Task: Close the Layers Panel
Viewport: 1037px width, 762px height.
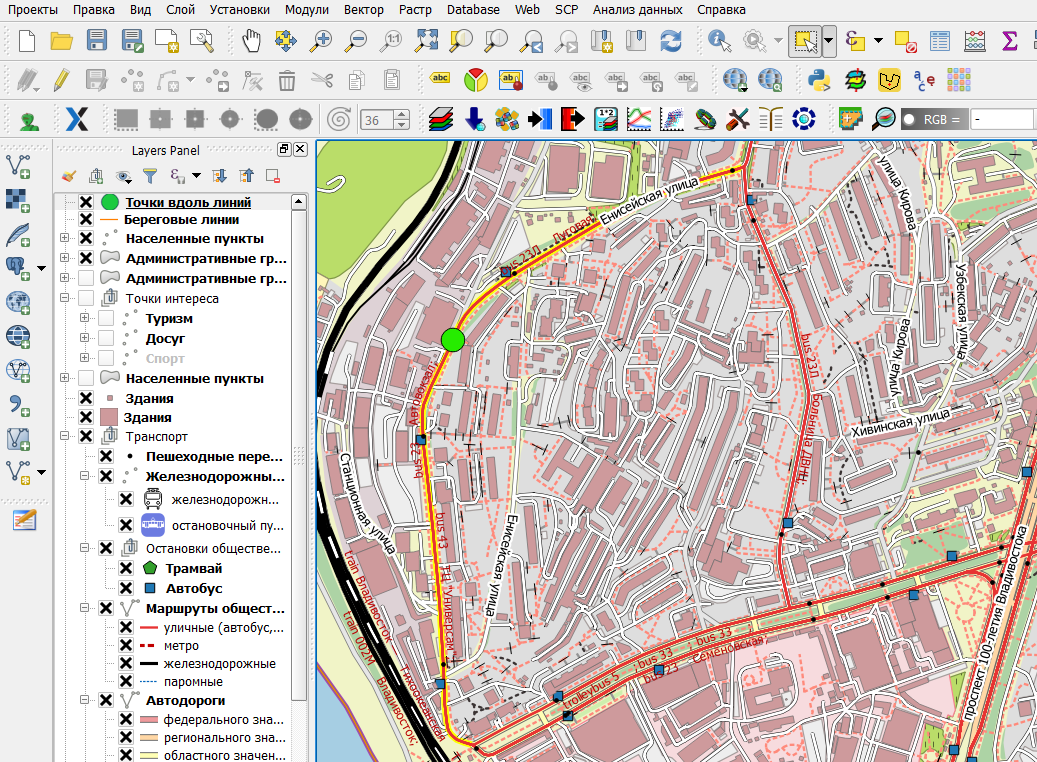Action: 300,149
